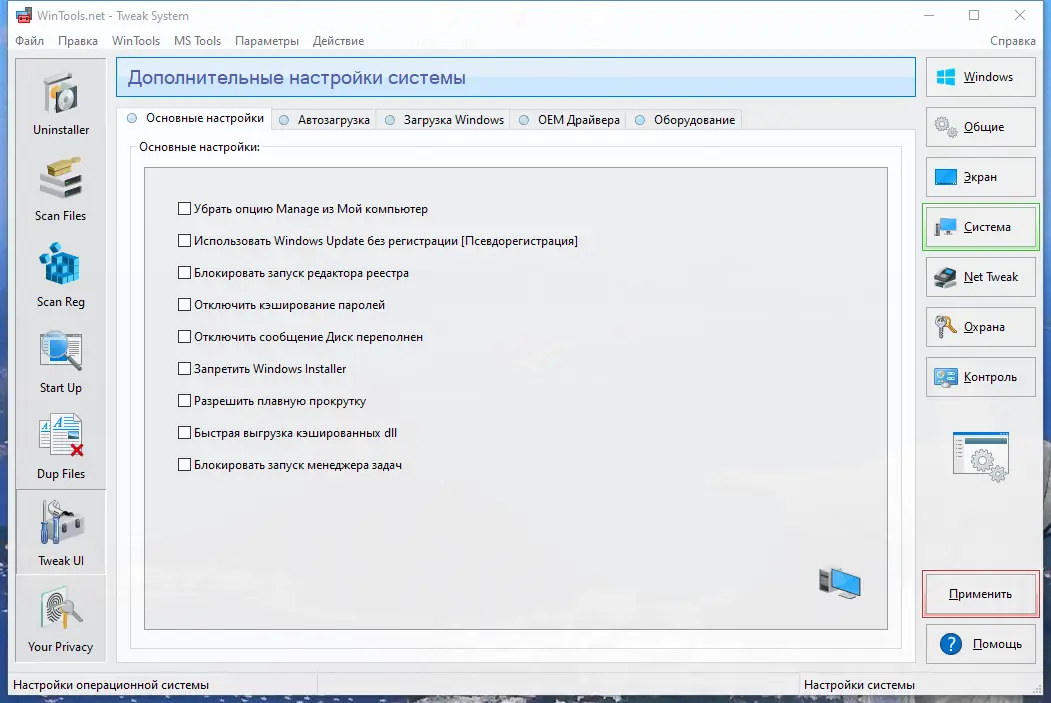Open the Действие menu
Viewport: 1051px width, 703px height.
(x=338, y=41)
